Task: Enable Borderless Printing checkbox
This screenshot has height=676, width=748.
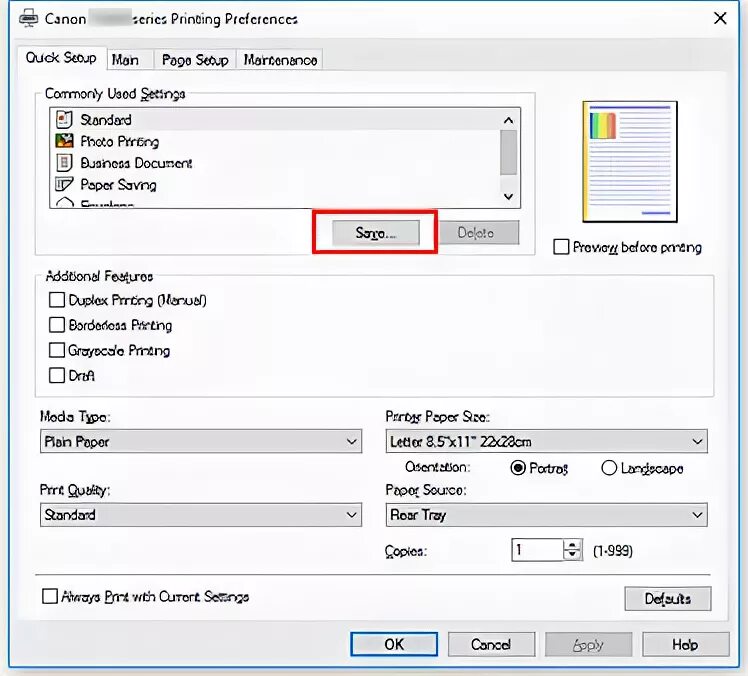Action: 57,325
